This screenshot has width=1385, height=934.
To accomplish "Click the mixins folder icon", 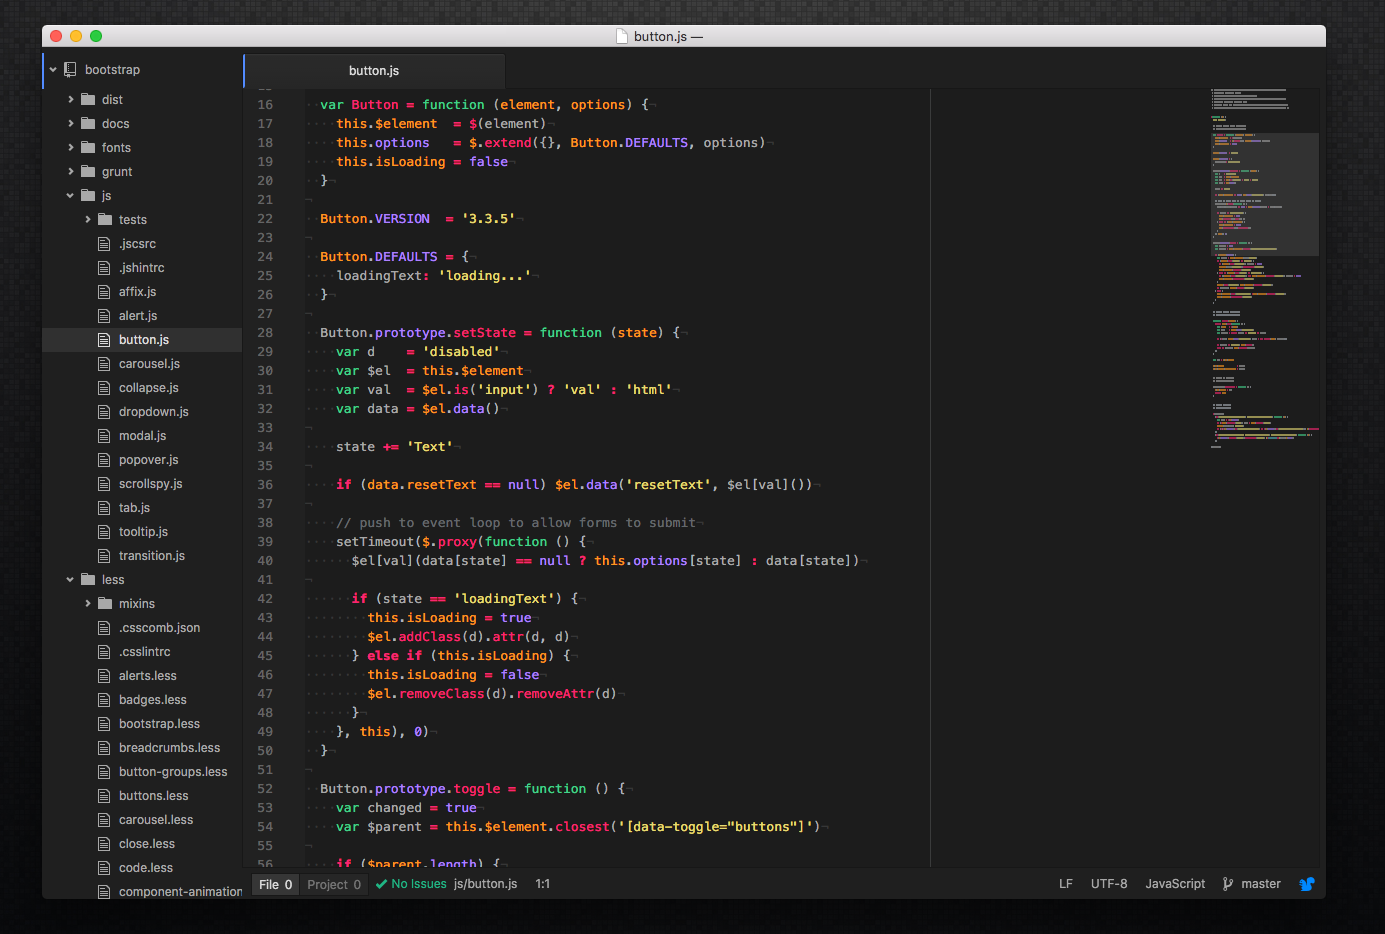I will [105, 604].
